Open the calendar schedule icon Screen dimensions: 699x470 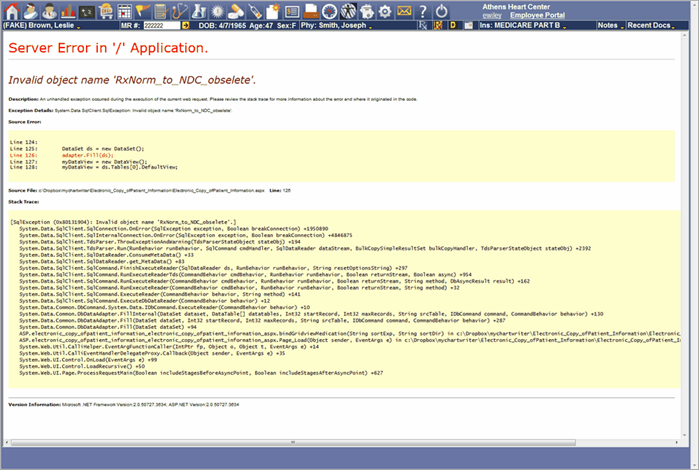click(125, 10)
